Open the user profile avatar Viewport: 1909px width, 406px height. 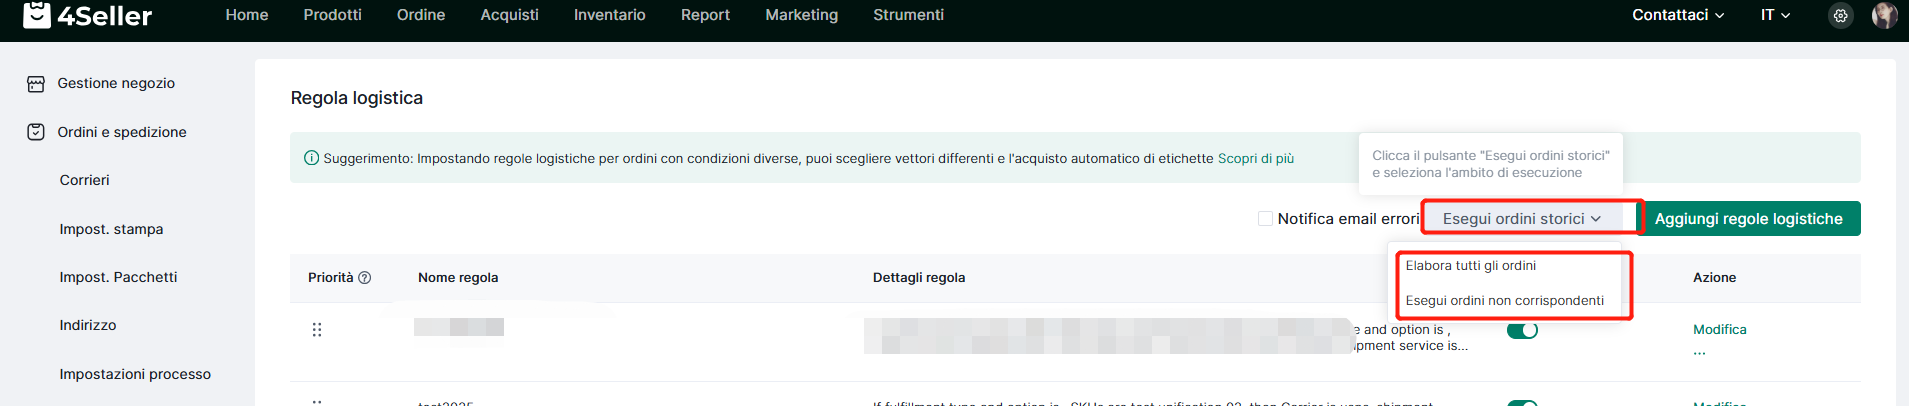pos(1884,15)
